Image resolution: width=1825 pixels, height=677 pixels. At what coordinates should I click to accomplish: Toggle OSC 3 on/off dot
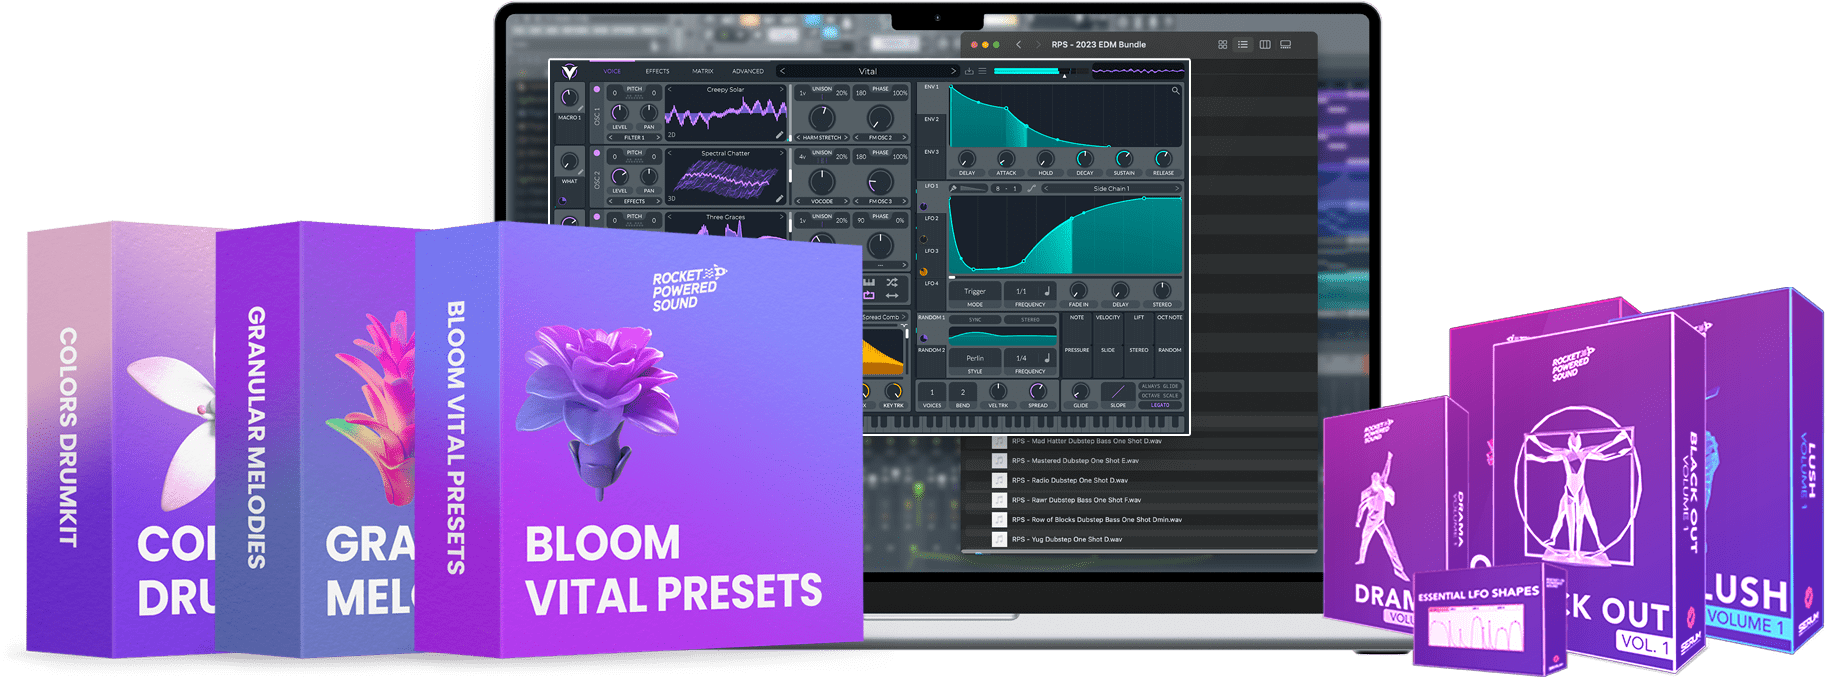[597, 216]
